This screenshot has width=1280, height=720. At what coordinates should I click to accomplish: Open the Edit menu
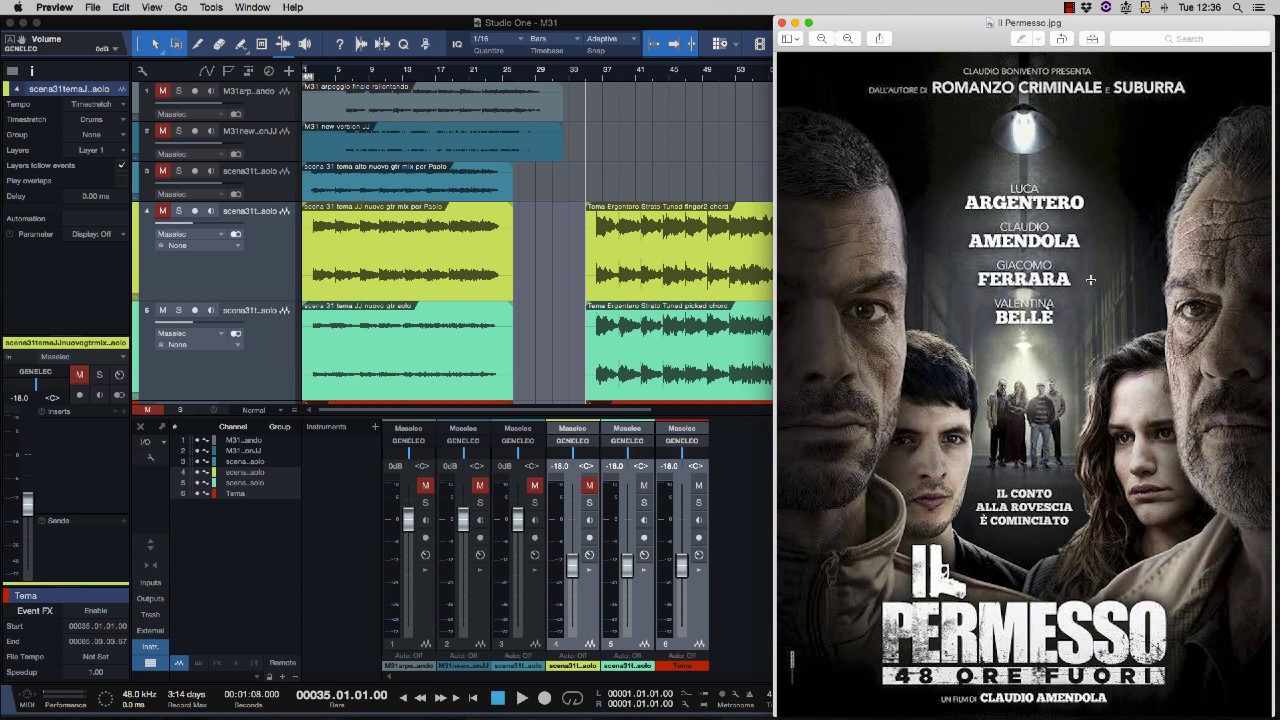pyautogui.click(x=121, y=7)
